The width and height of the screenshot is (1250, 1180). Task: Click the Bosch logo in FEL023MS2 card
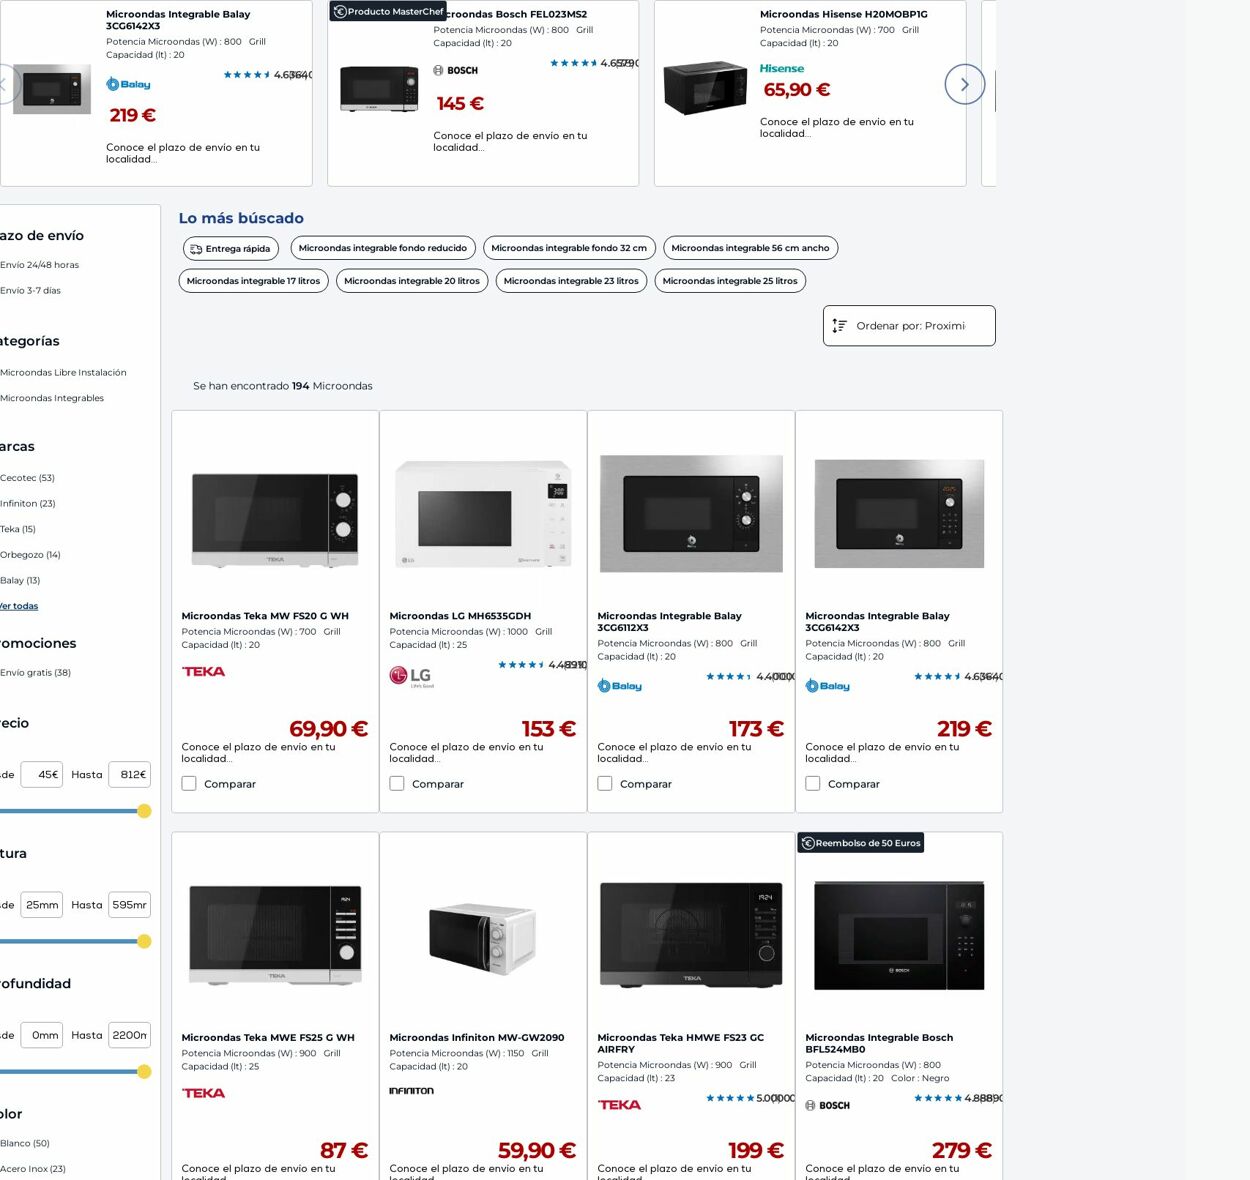(x=455, y=71)
